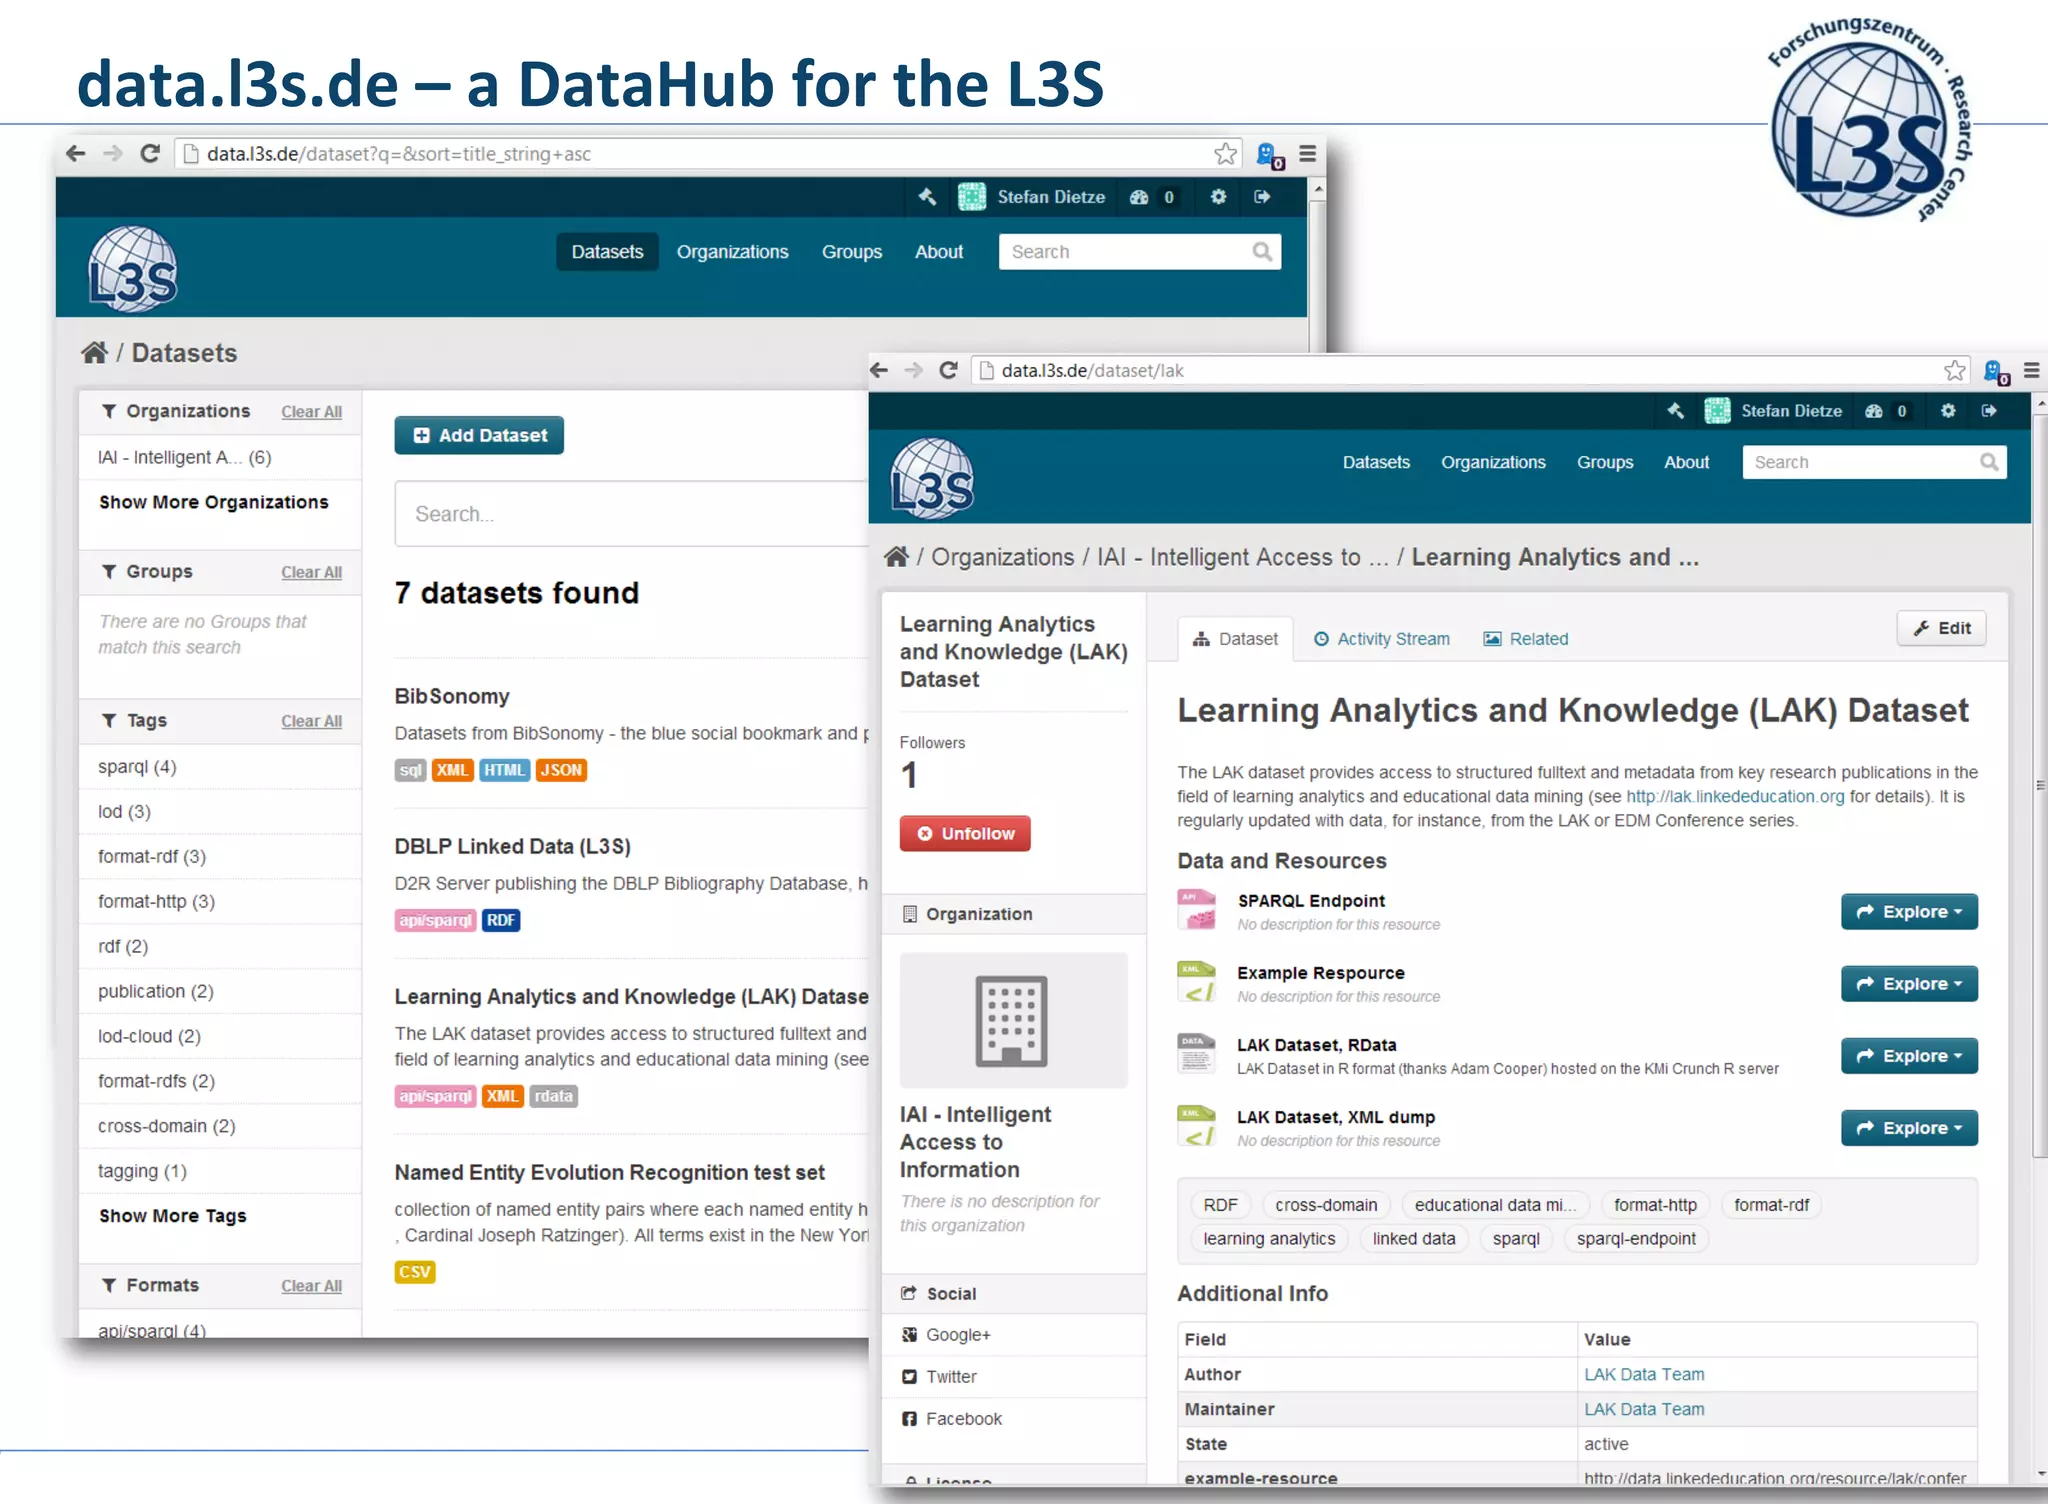Switch to Related tab

coord(1526,638)
